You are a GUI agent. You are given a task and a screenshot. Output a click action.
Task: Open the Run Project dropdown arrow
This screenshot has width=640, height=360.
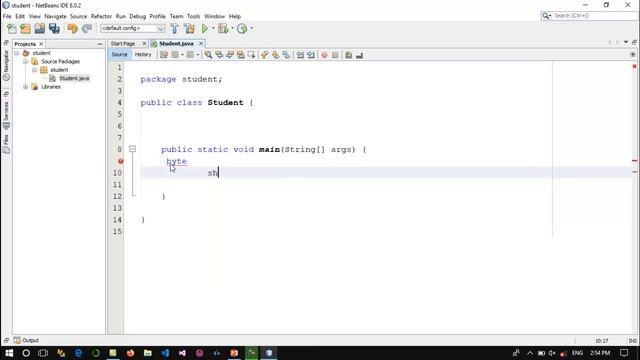[x=213, y=28]
